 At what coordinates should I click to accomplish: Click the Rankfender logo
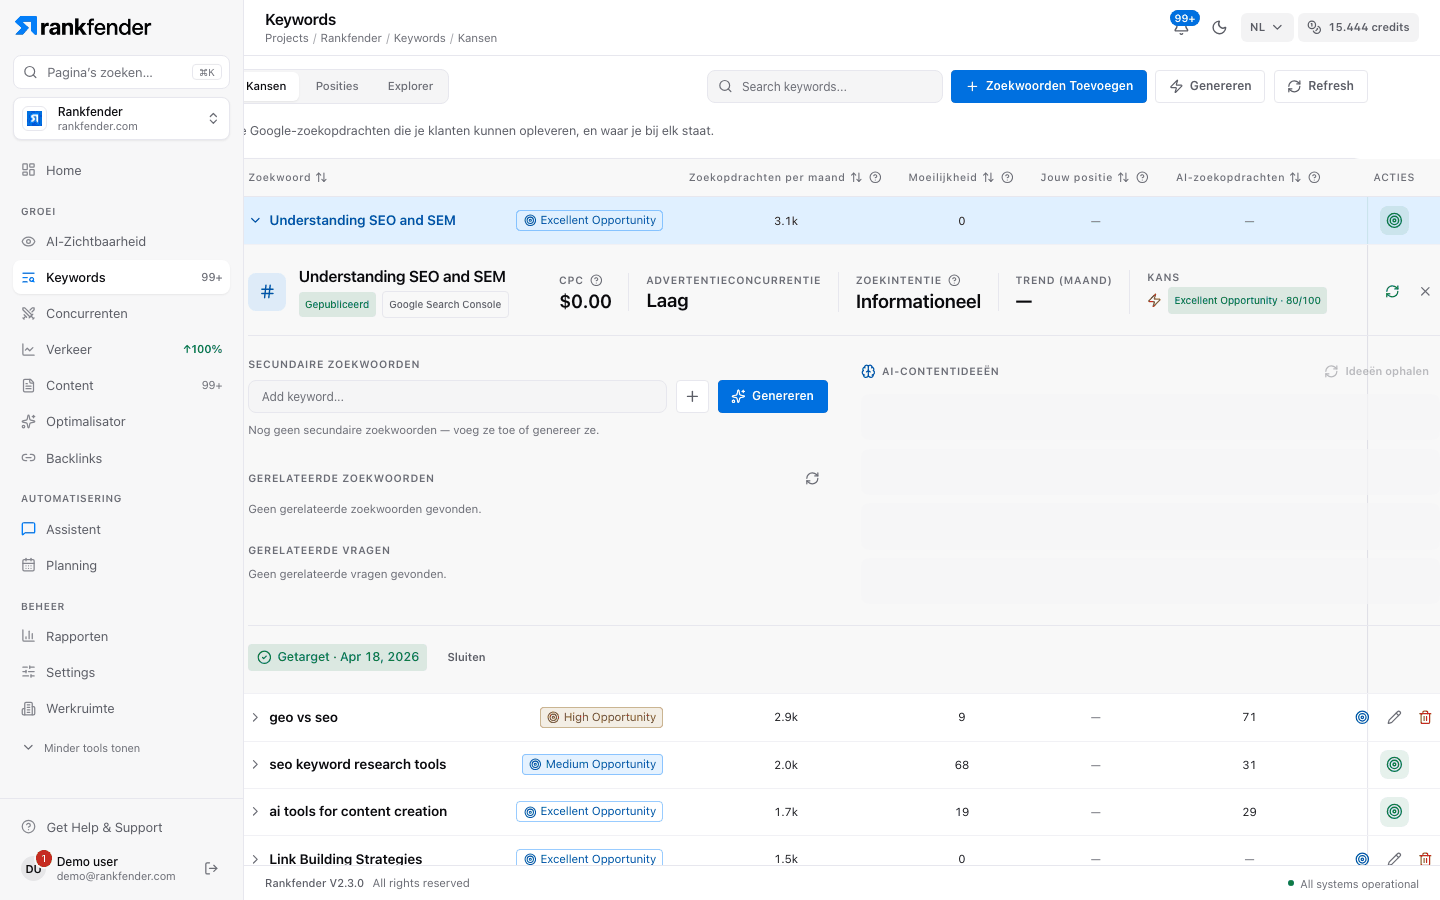pyautogui.click(x=83, y=27)
